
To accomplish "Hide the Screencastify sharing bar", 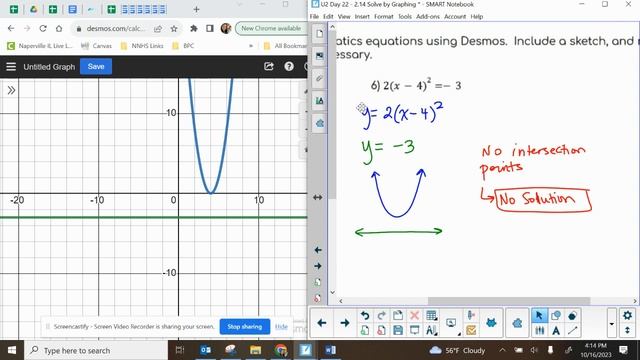I will point(281,327).
